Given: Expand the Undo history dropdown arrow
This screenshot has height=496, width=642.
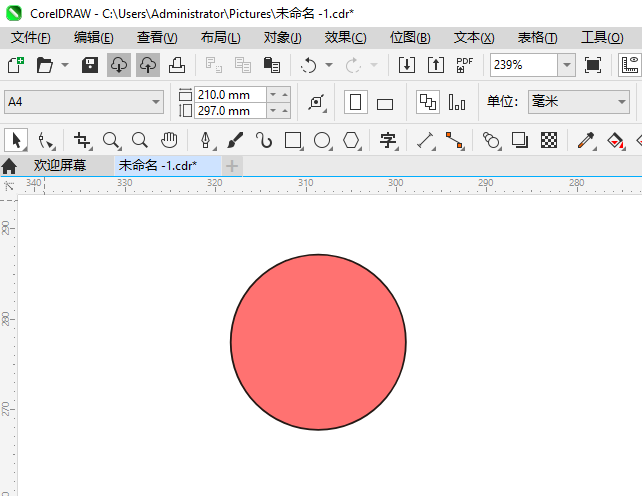Looking at the screenshot, I should [x=329, y=65].
